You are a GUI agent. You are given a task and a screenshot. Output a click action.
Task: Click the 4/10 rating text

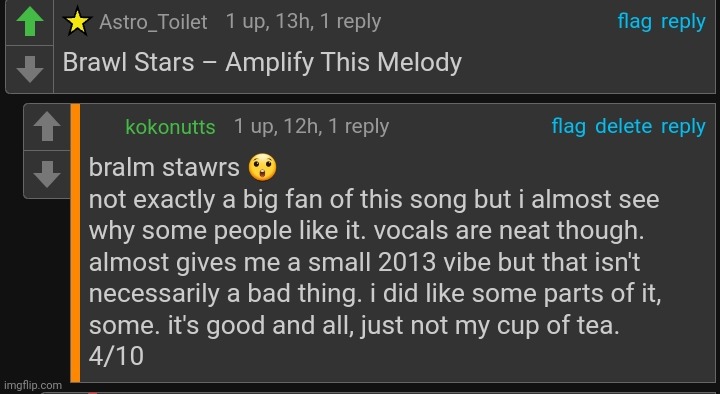[116, 356]
